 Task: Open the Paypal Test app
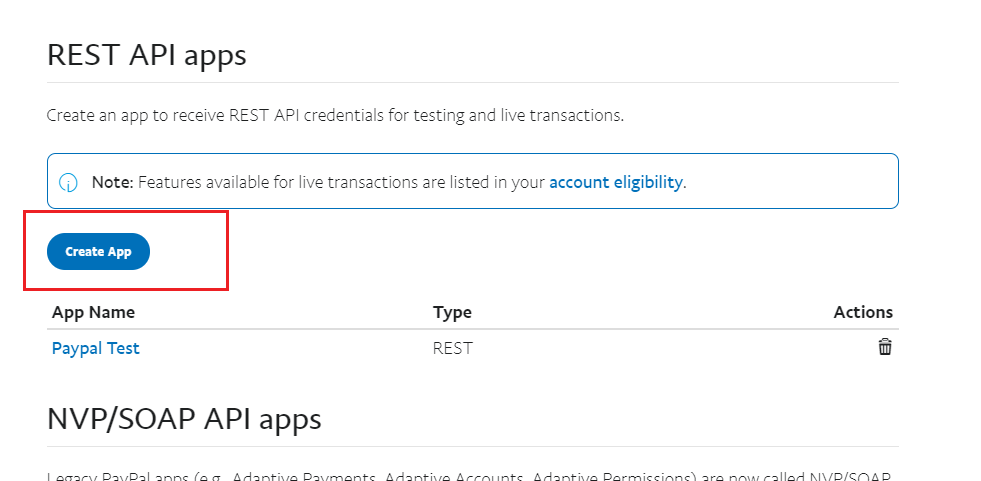point(96,348)
